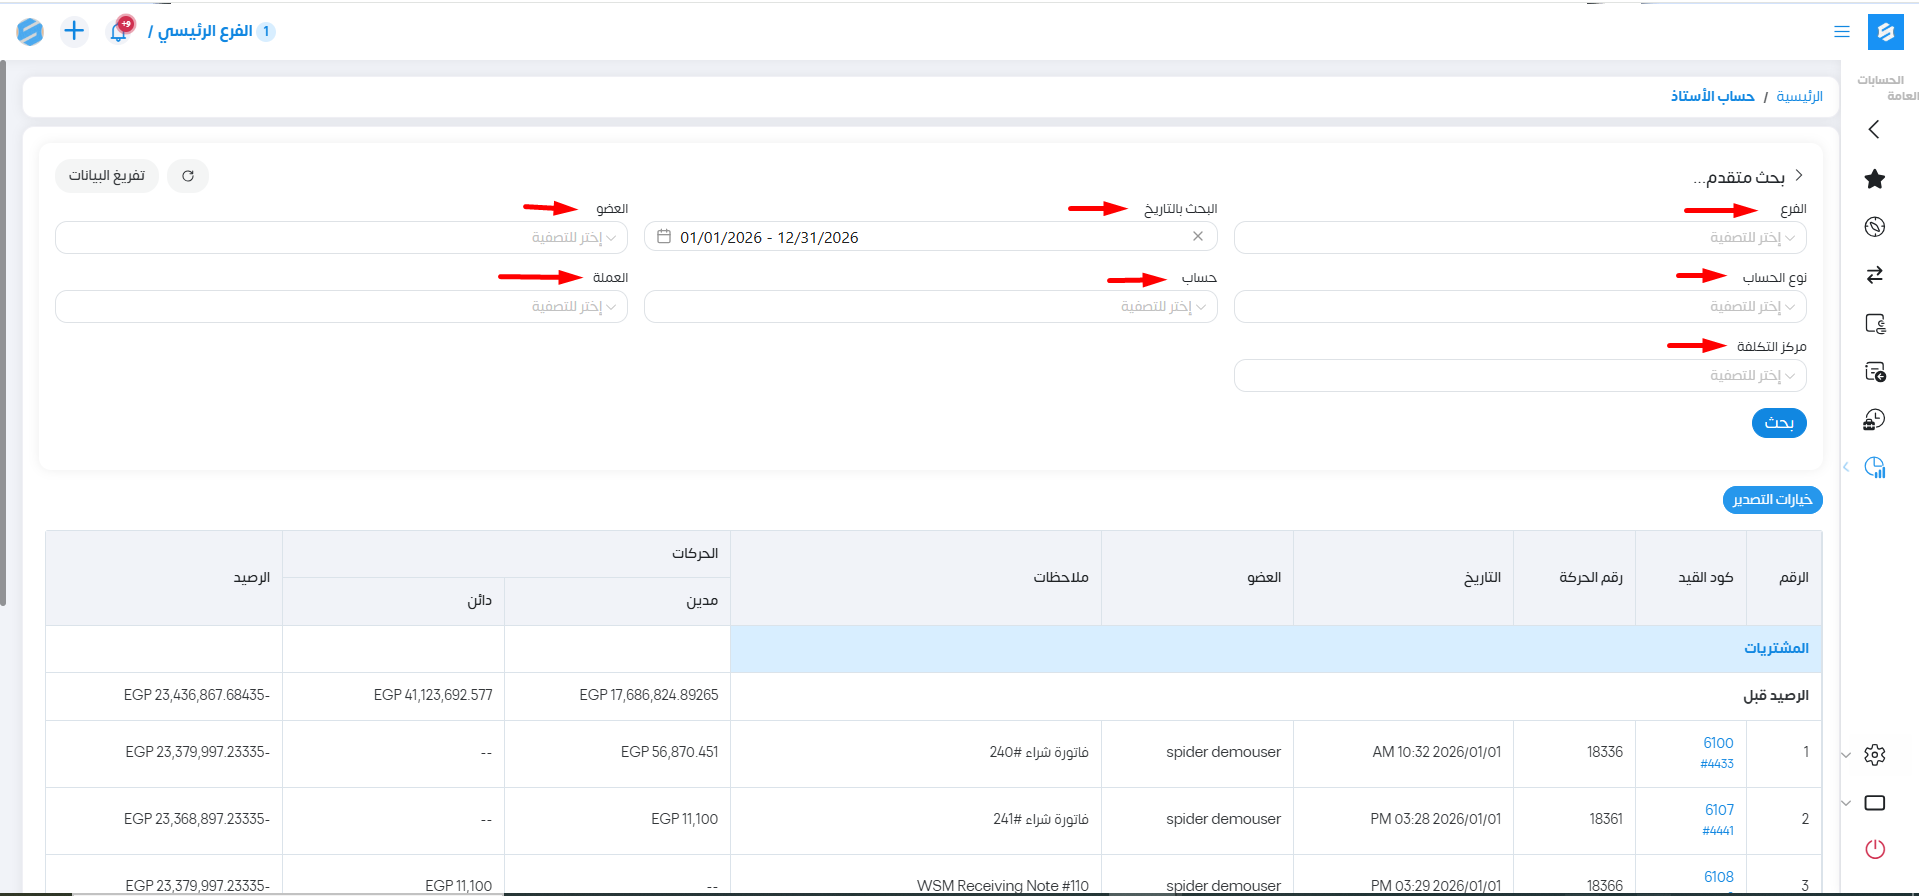Collapse the بحث متقدم advanced search section

point(1798,176)
